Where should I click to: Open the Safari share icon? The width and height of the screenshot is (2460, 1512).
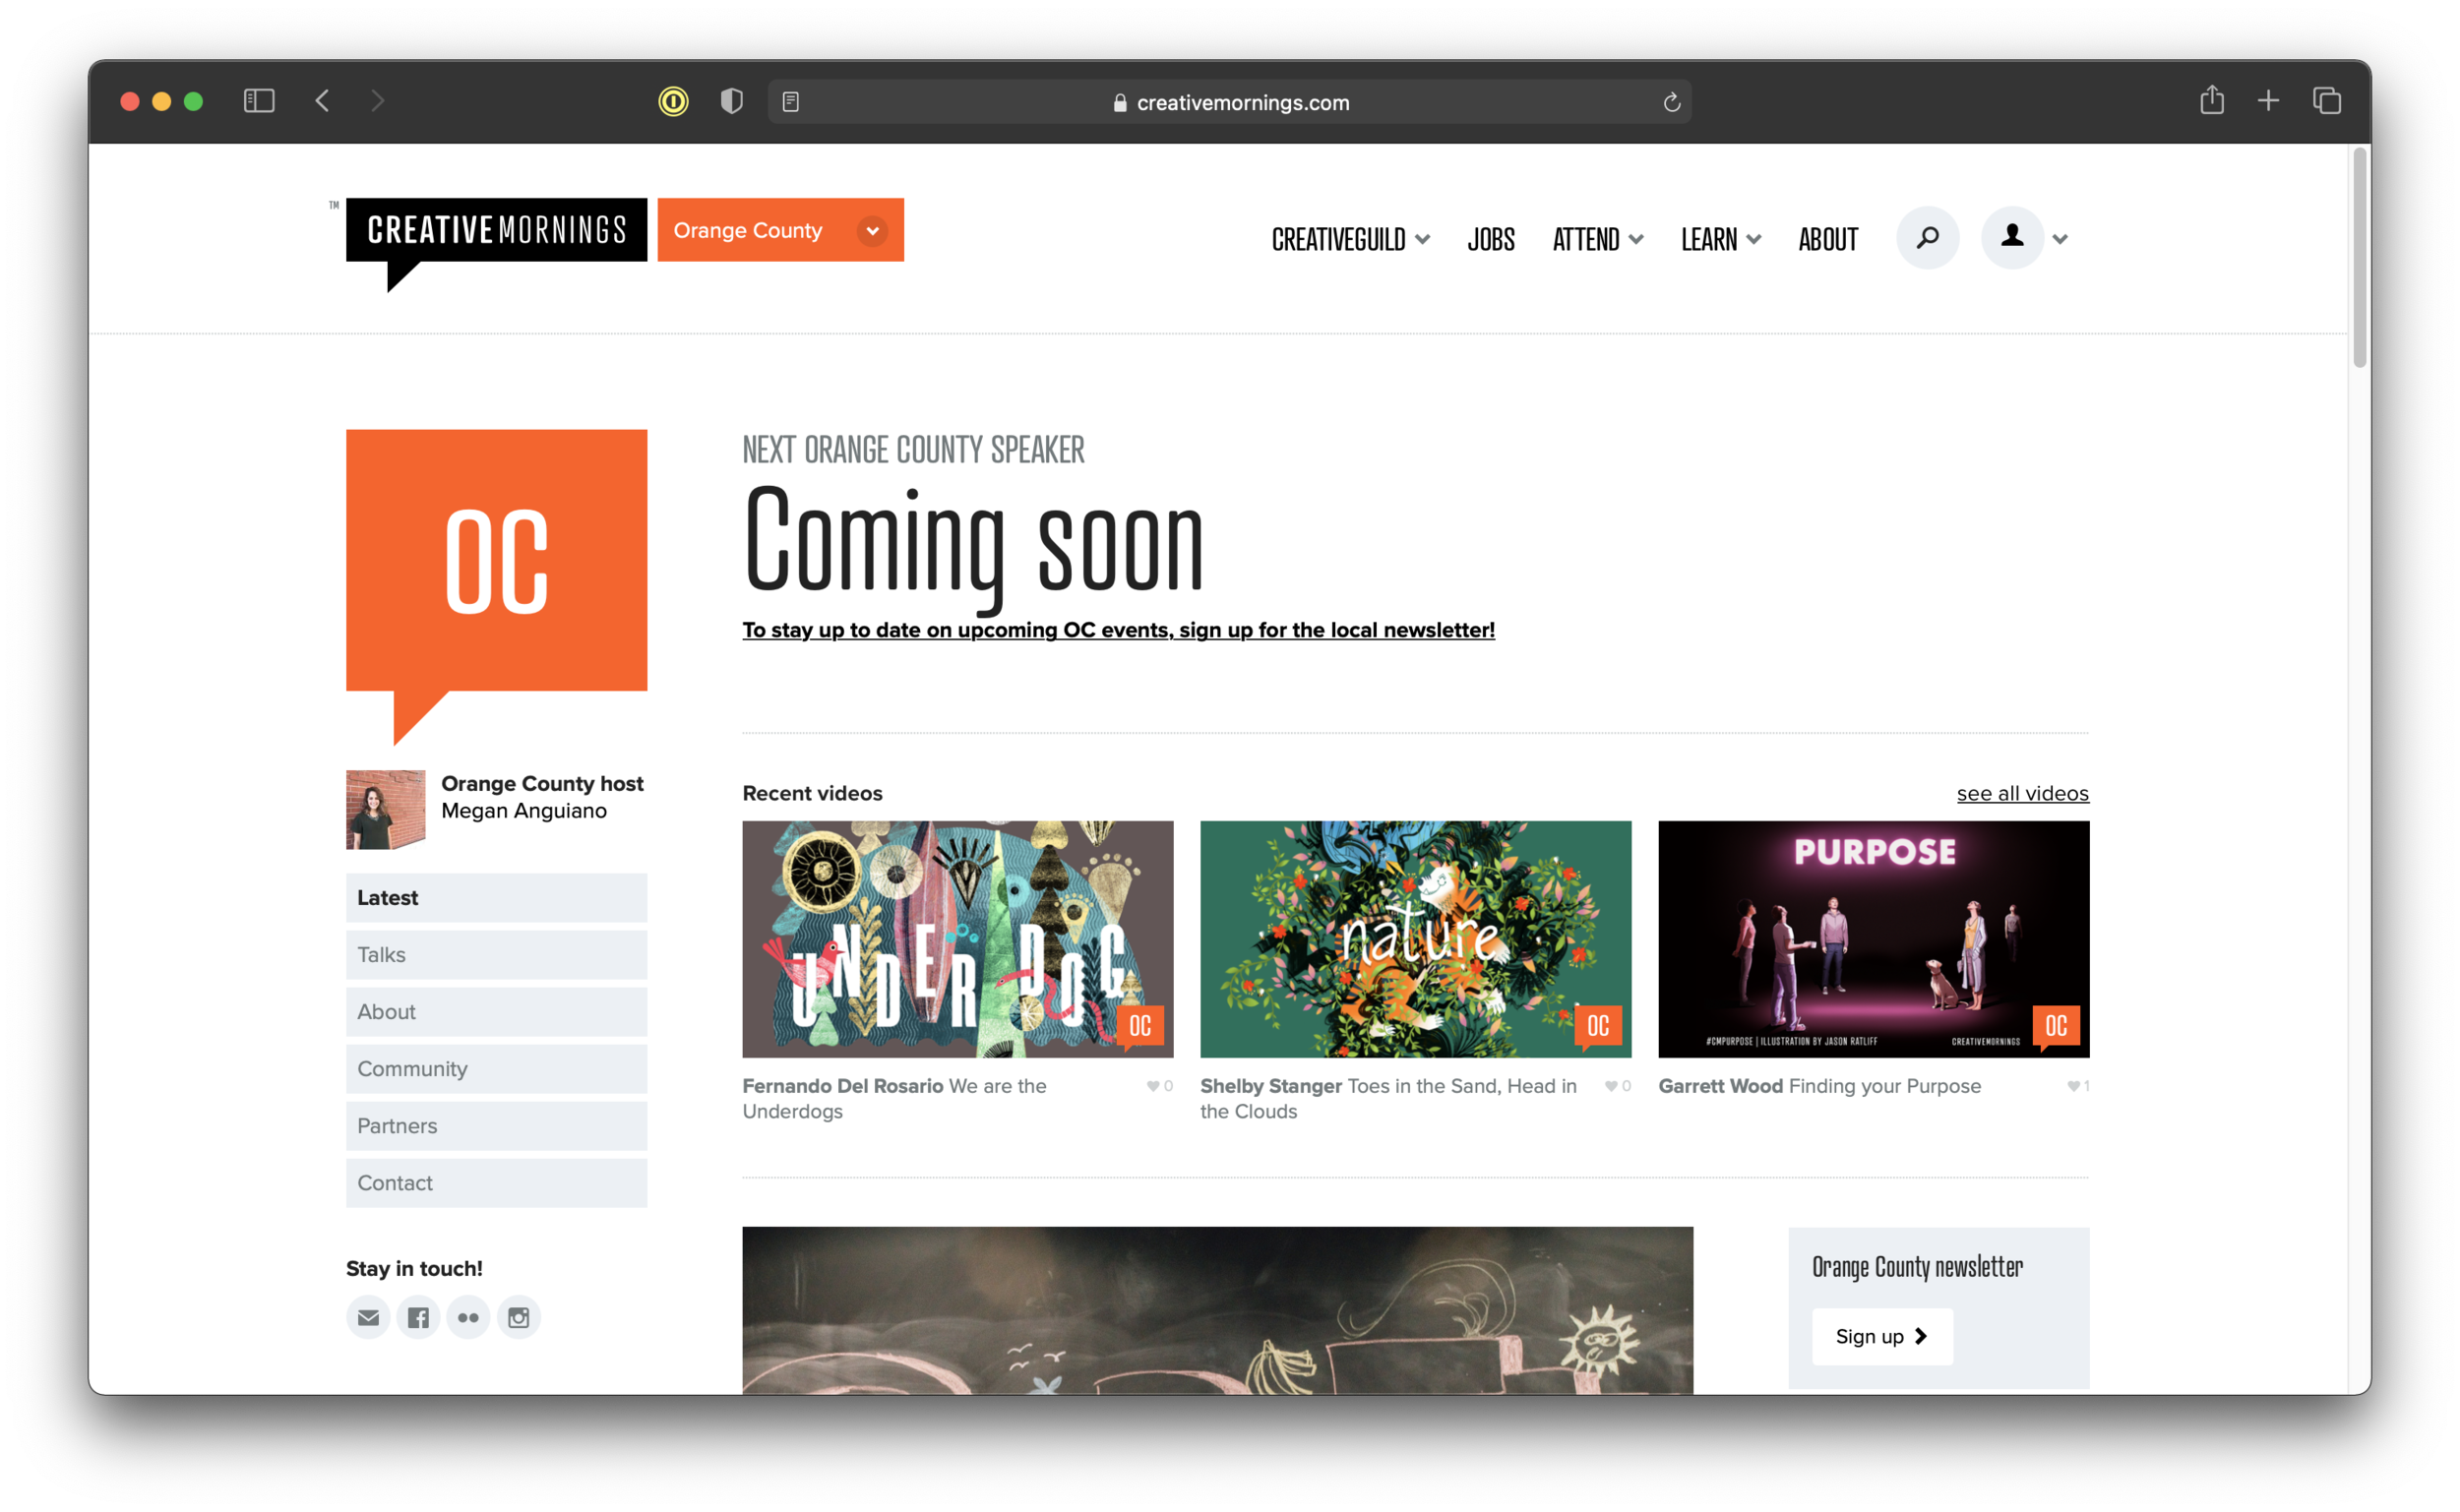(2211, 100)
